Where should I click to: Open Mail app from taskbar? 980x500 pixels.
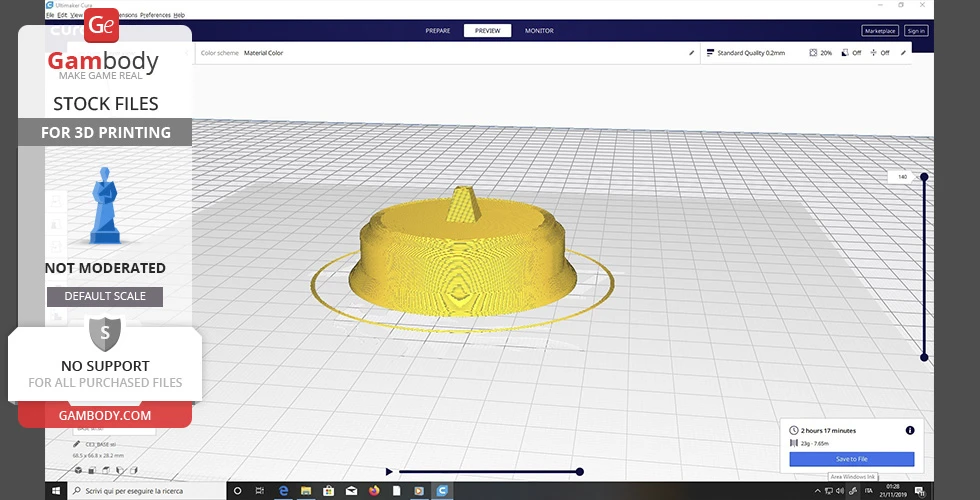[351, 491]
